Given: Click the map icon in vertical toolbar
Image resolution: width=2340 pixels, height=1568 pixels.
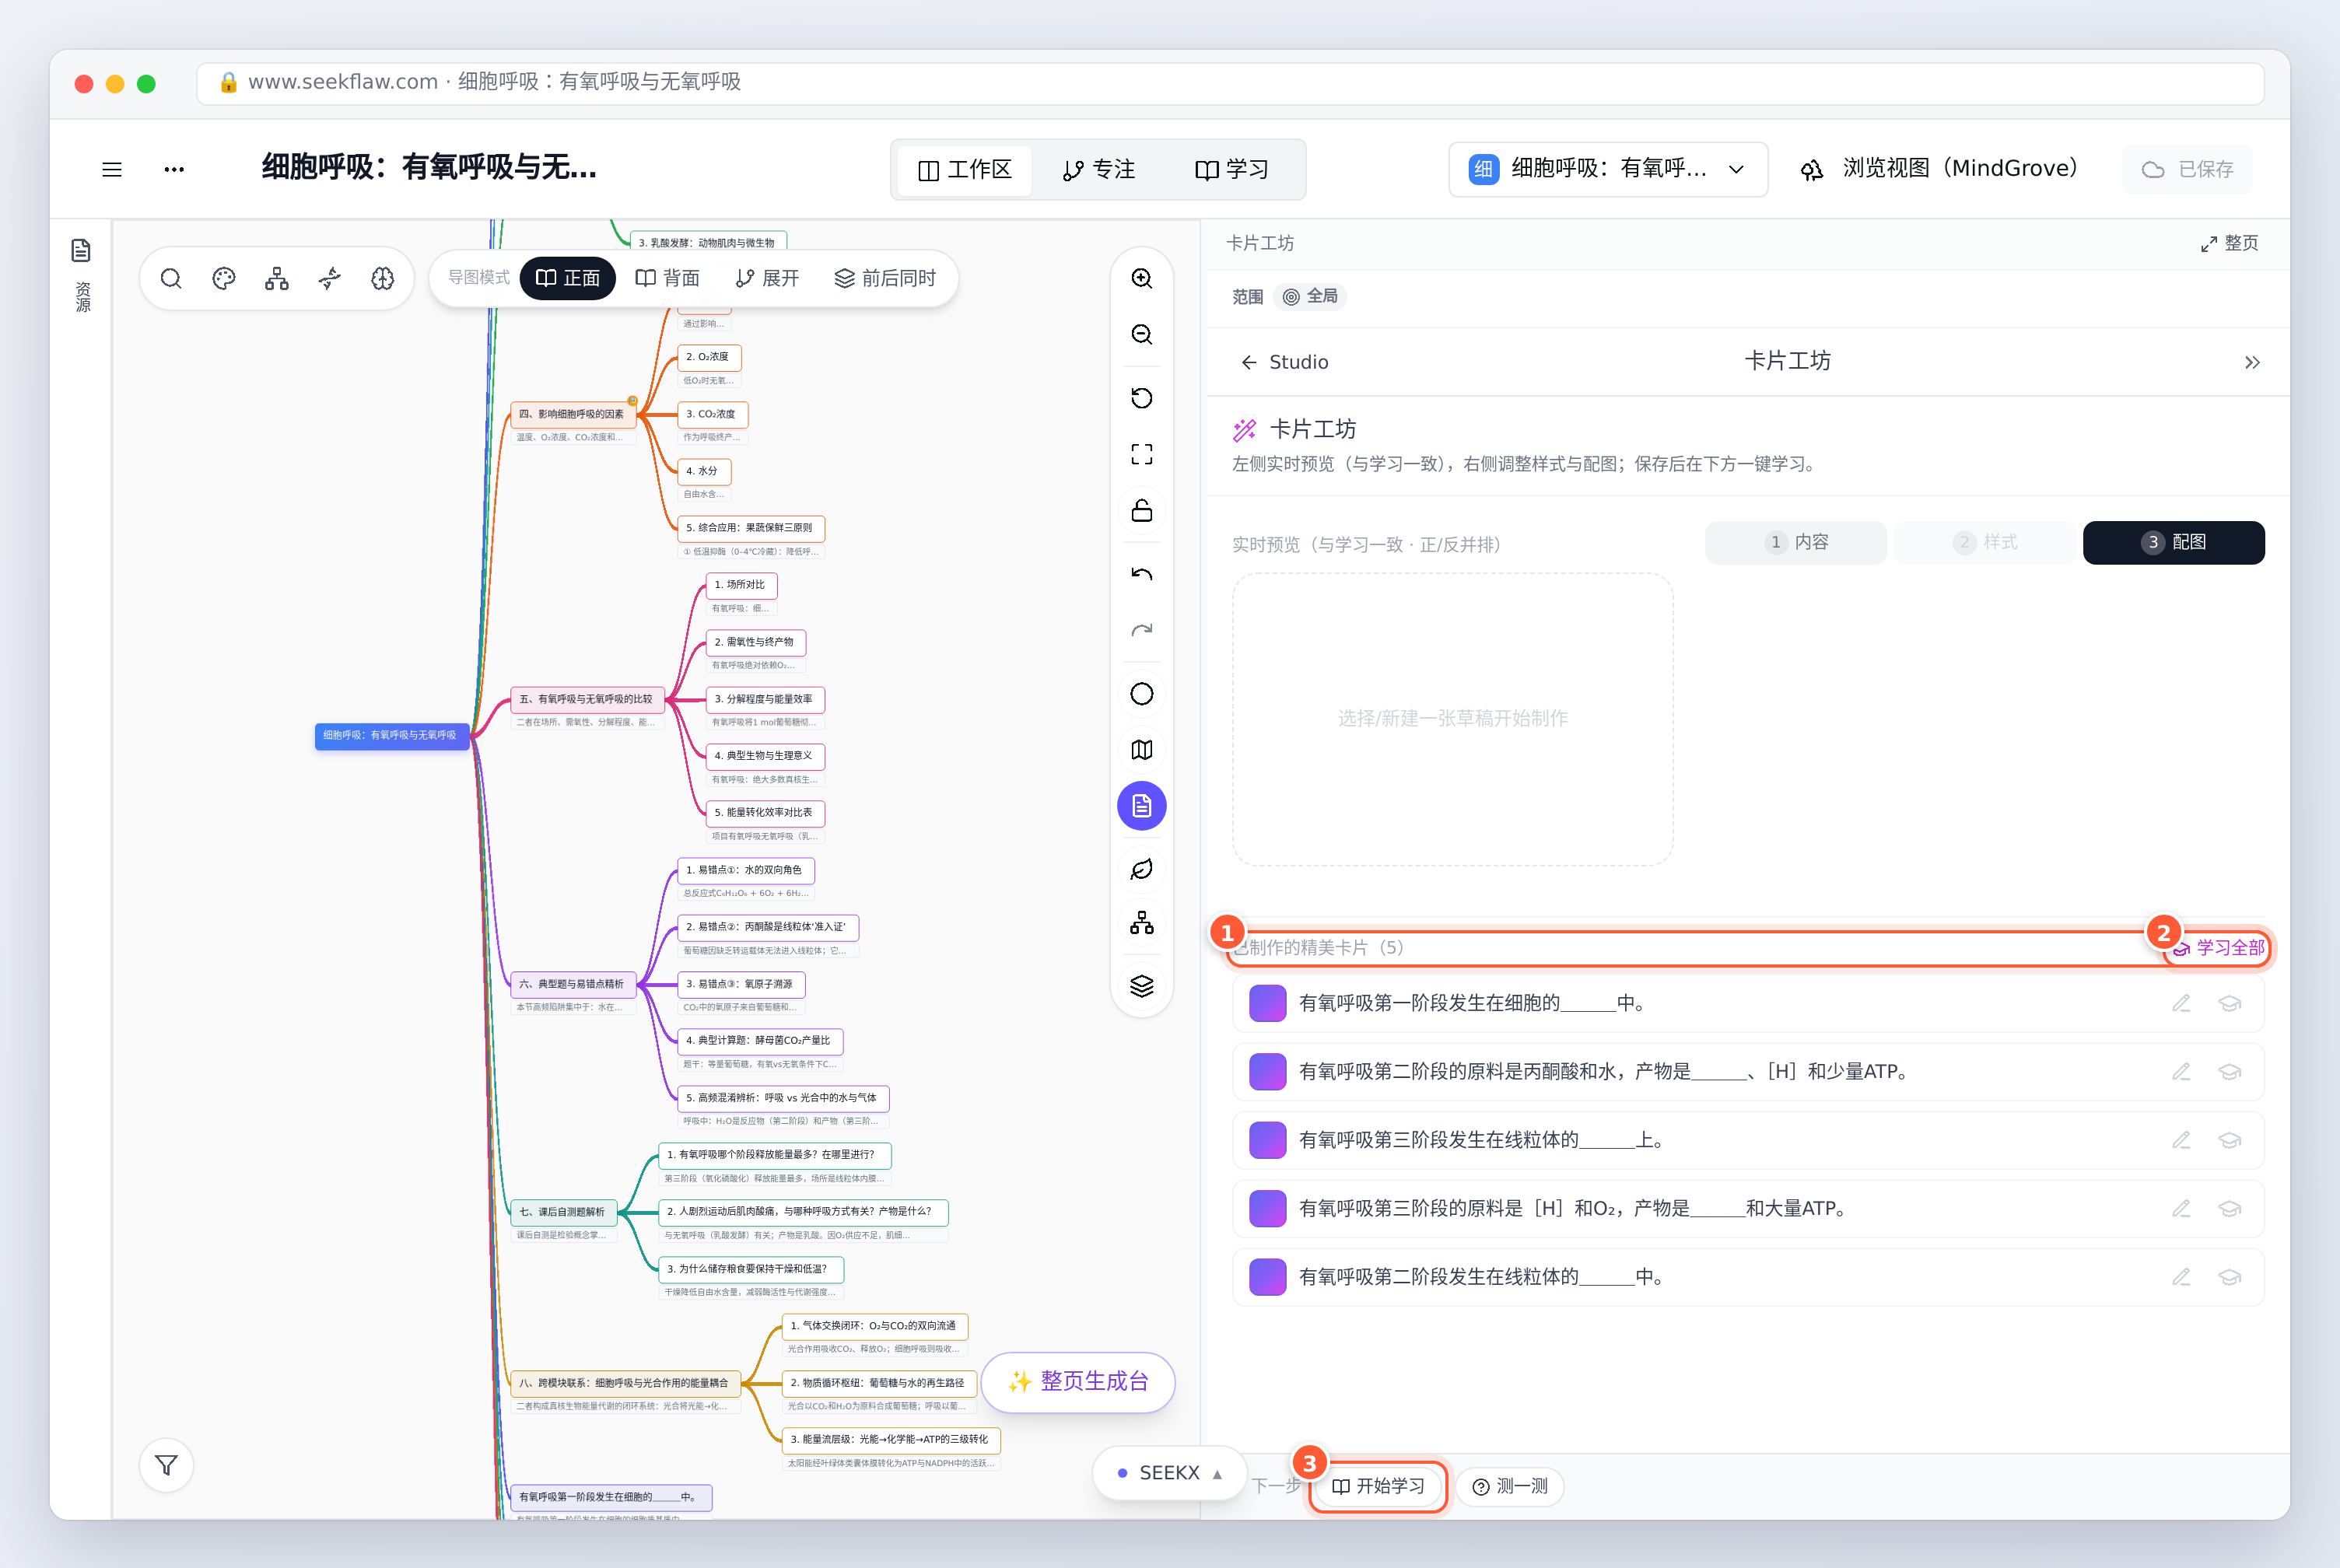Looking at the screenshot, I should (1142, 750).
